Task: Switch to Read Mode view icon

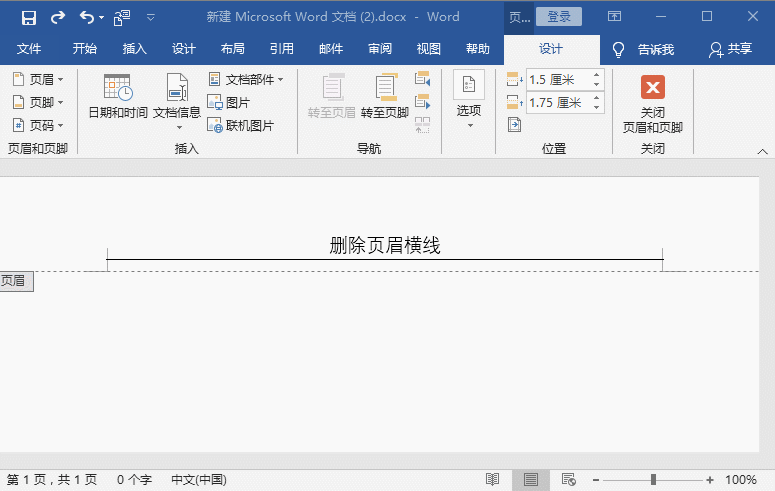Action: (x=492, y=480)
